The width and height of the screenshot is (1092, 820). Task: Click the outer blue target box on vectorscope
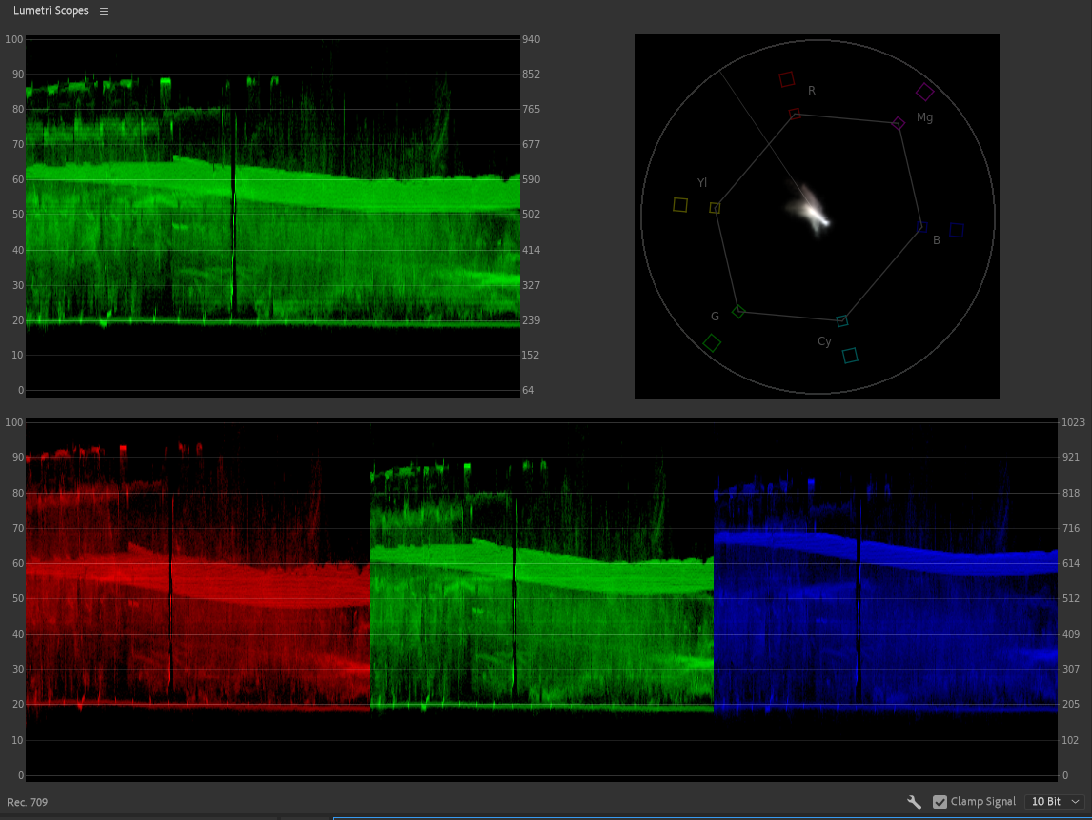[956, 230]
